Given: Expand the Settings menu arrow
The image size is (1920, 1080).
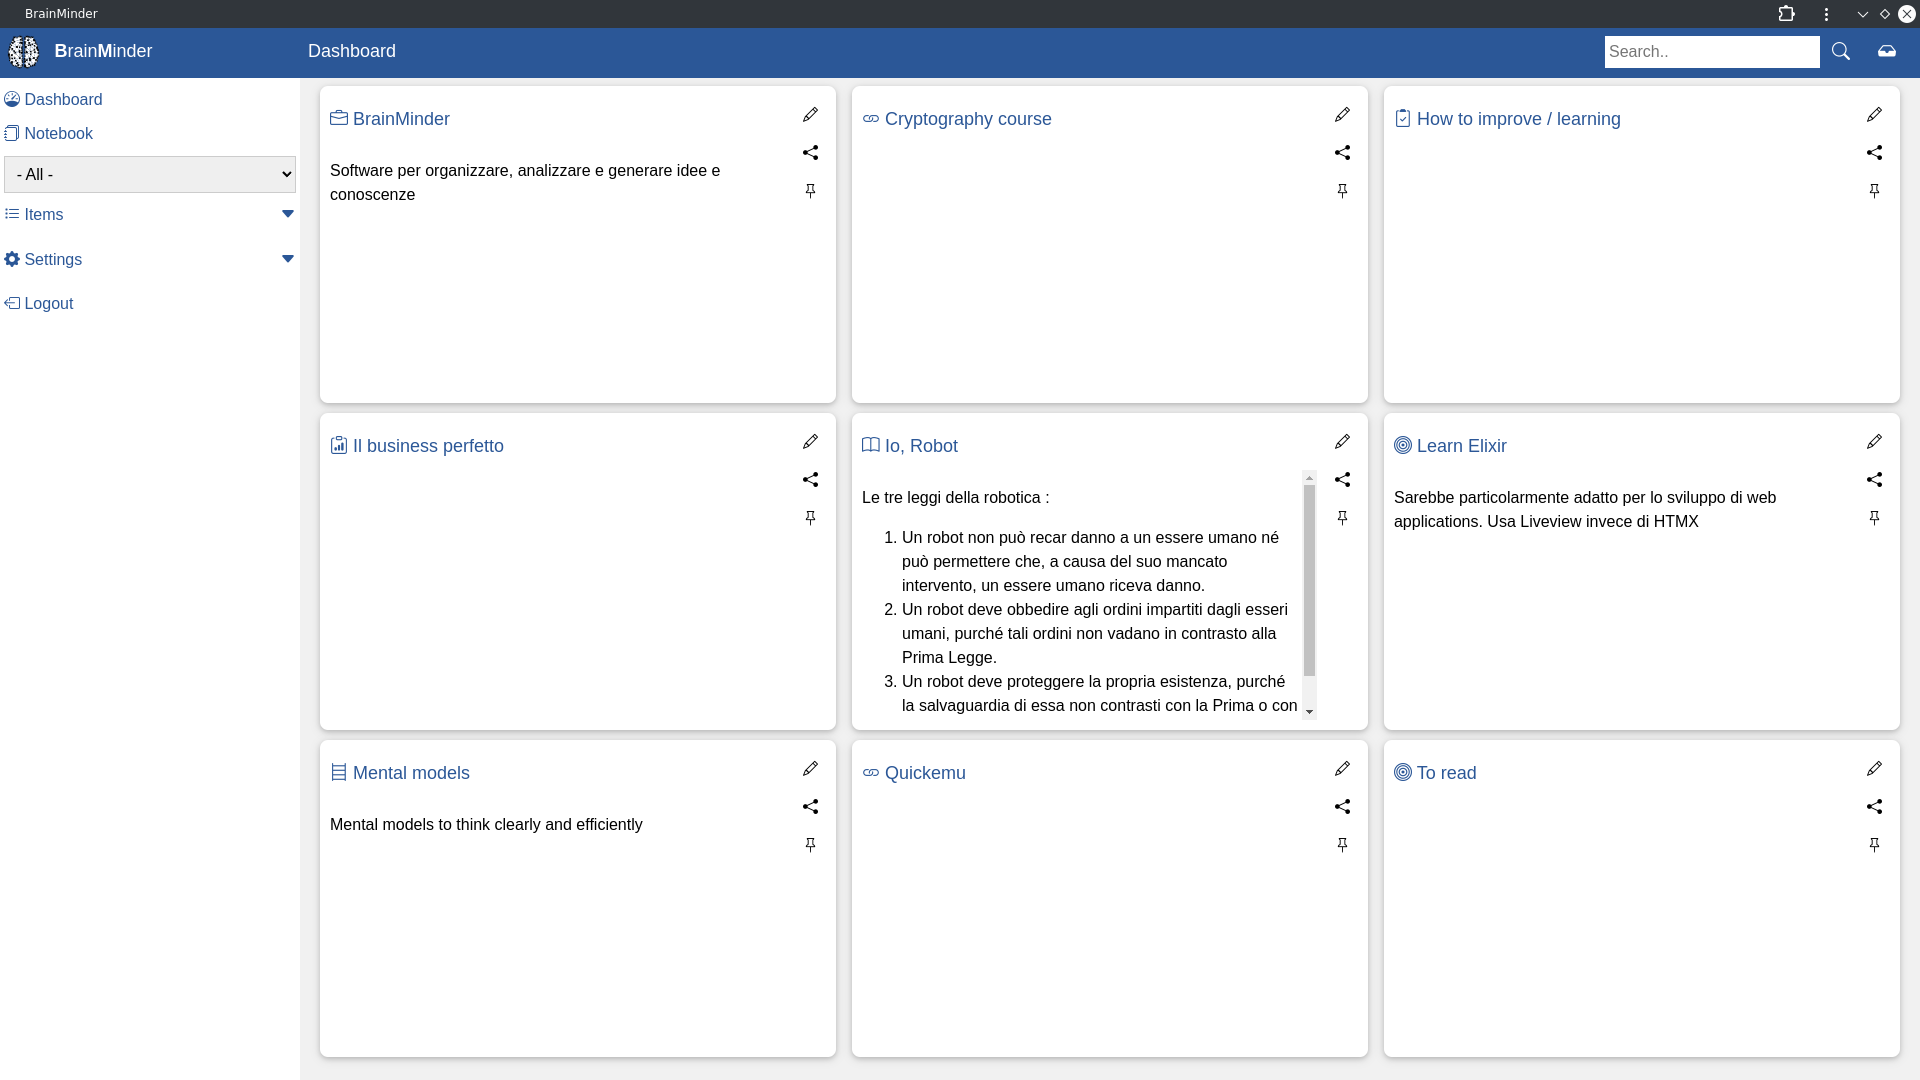Looking at the screenshot, I should 288,259.
